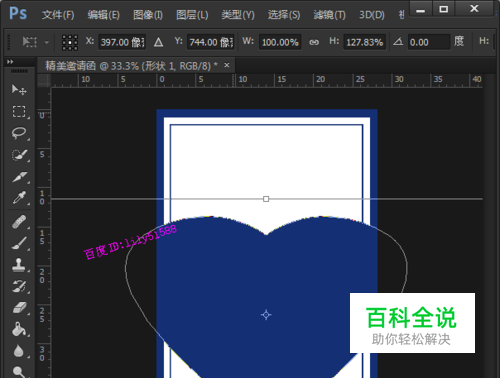
Task: Close the 精美邀请函 document tab
Action: pos(227,65)
